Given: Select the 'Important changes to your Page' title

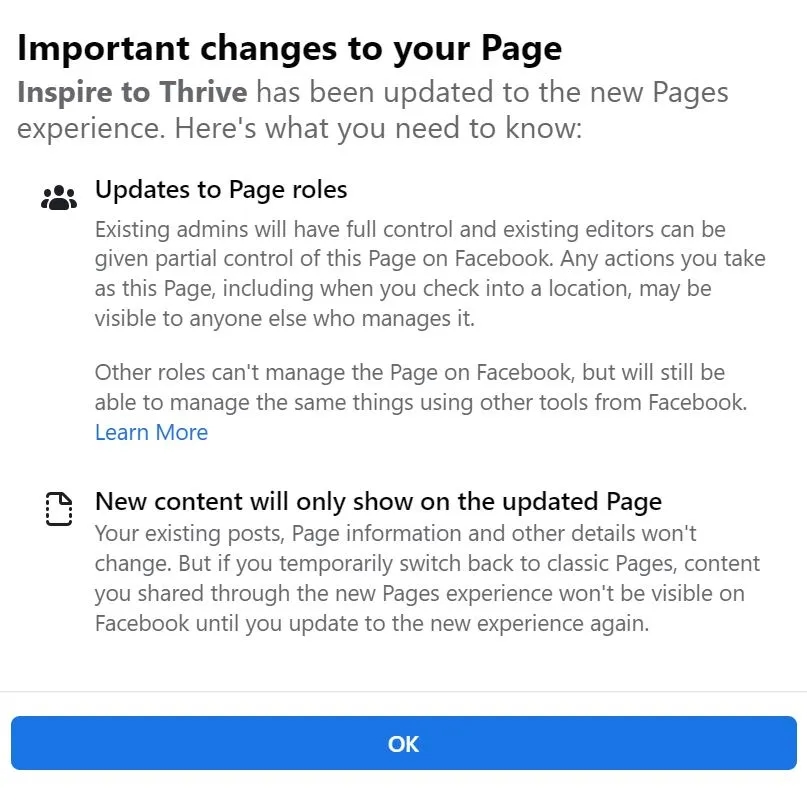Looking at the screenshot, I should pyautogui.click(x=289, y=49).
